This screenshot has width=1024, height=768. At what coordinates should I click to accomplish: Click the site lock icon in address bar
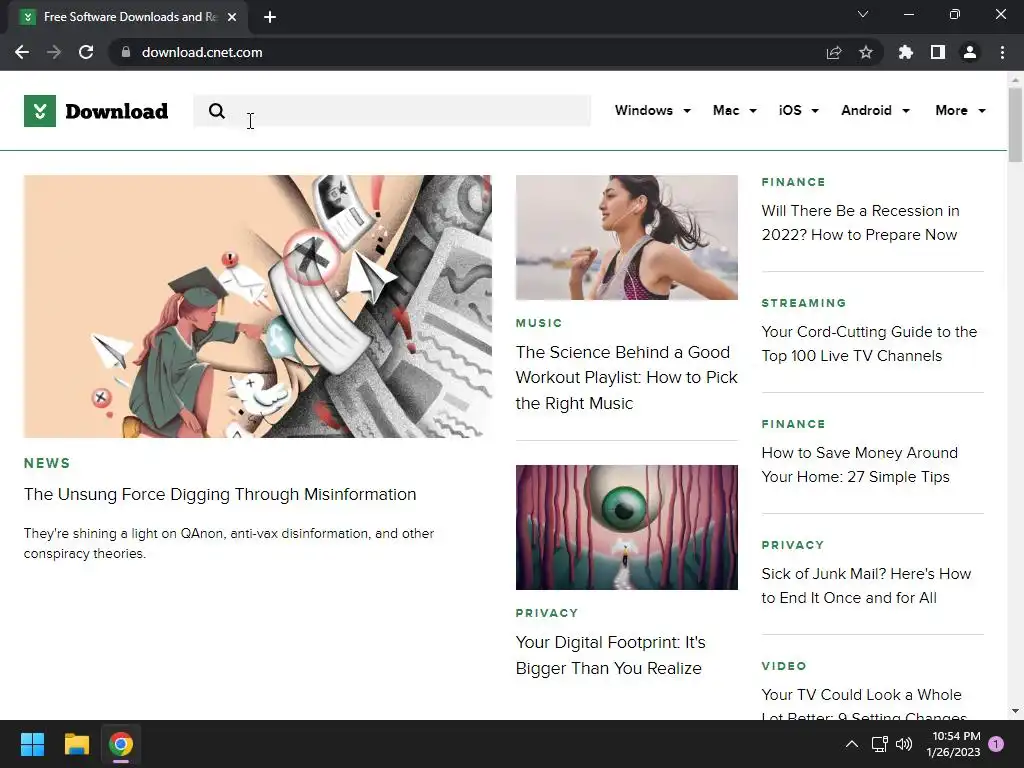pyautogui.click(x=126, y=52)
